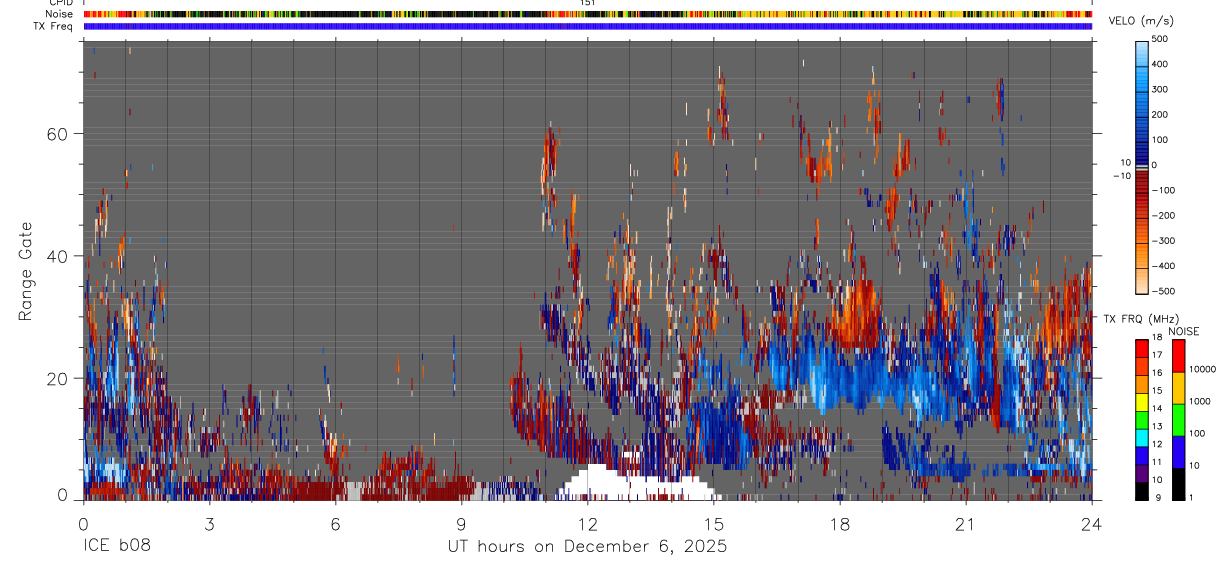Viewport: 1228px width, 567px height.
Task: Pick the black swatch in NOISE legend
Action: click(x=1178, y=484)
